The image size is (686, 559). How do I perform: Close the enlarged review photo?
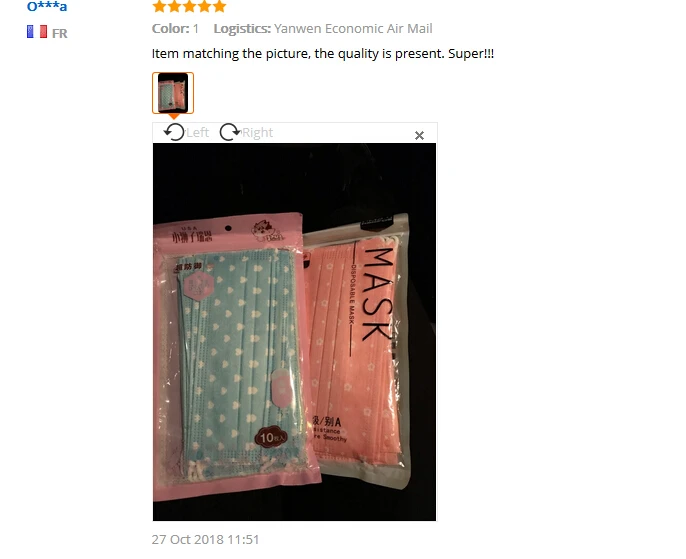(x=419, y=136)
